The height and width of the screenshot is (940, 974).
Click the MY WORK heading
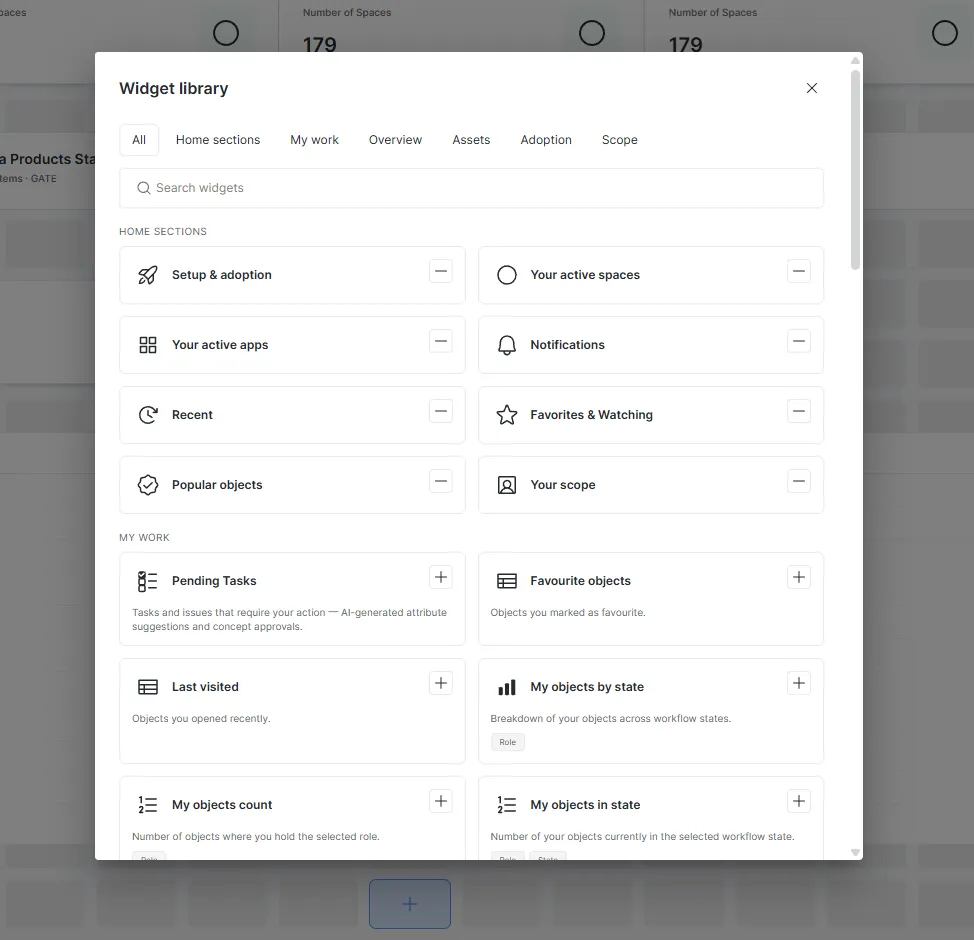(144, 537)
